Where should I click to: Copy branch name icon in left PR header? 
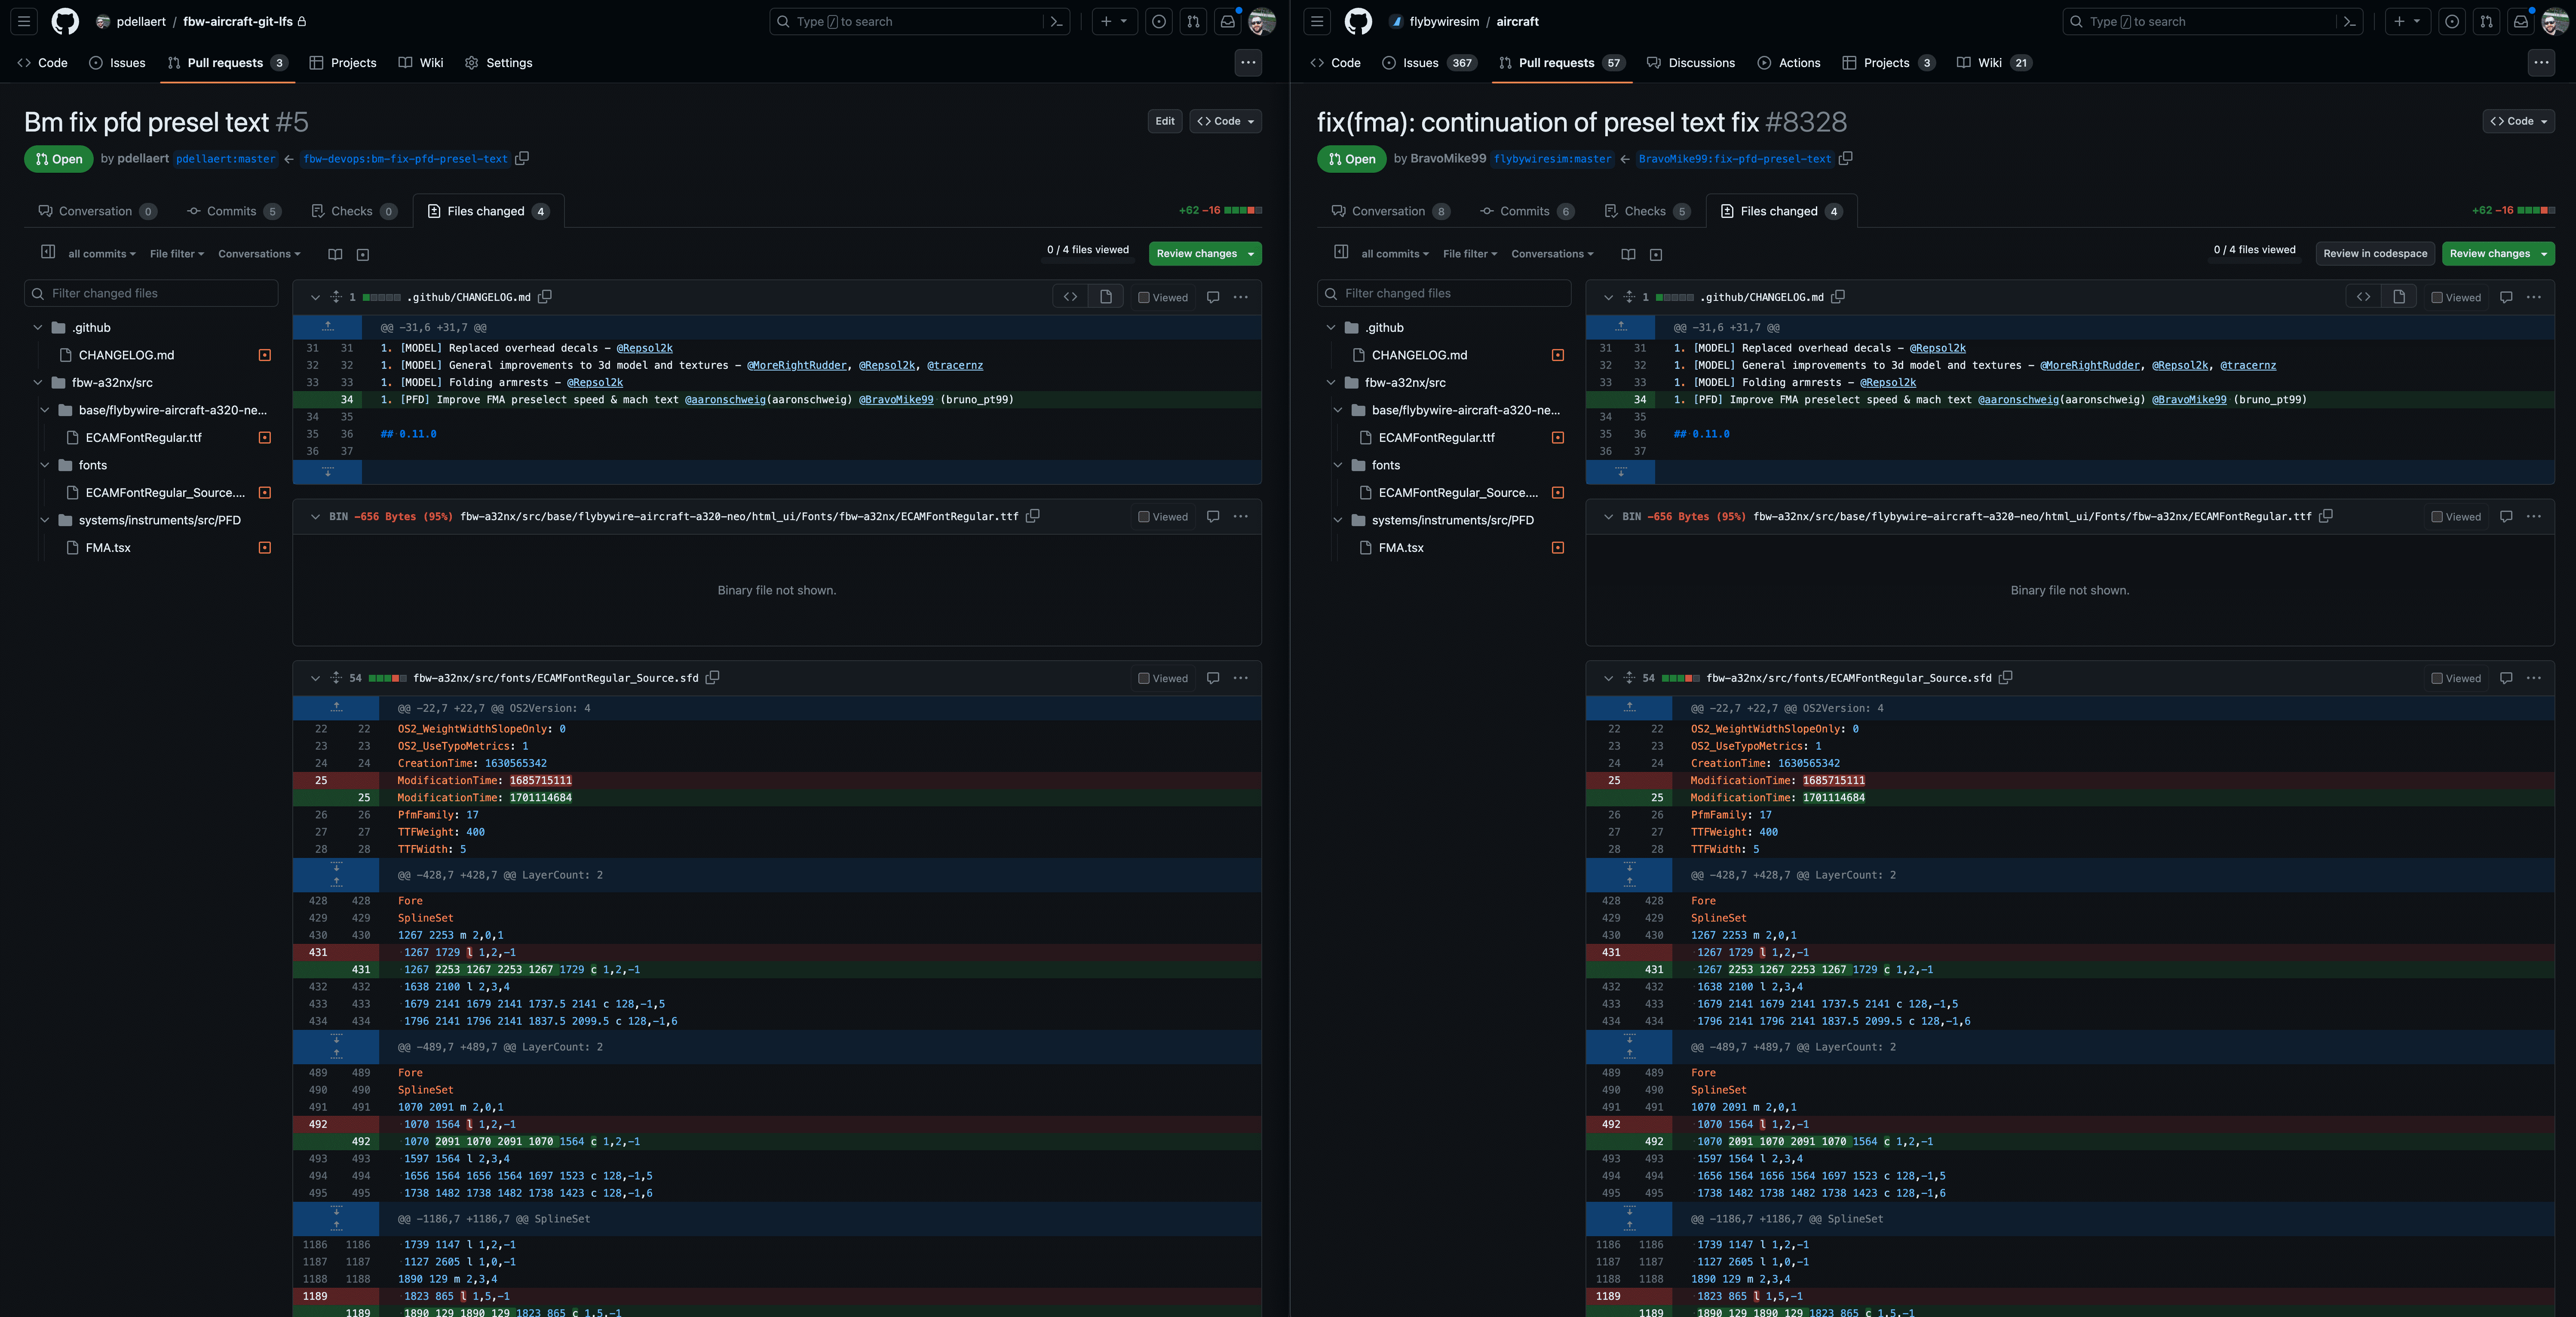point(522,158)
